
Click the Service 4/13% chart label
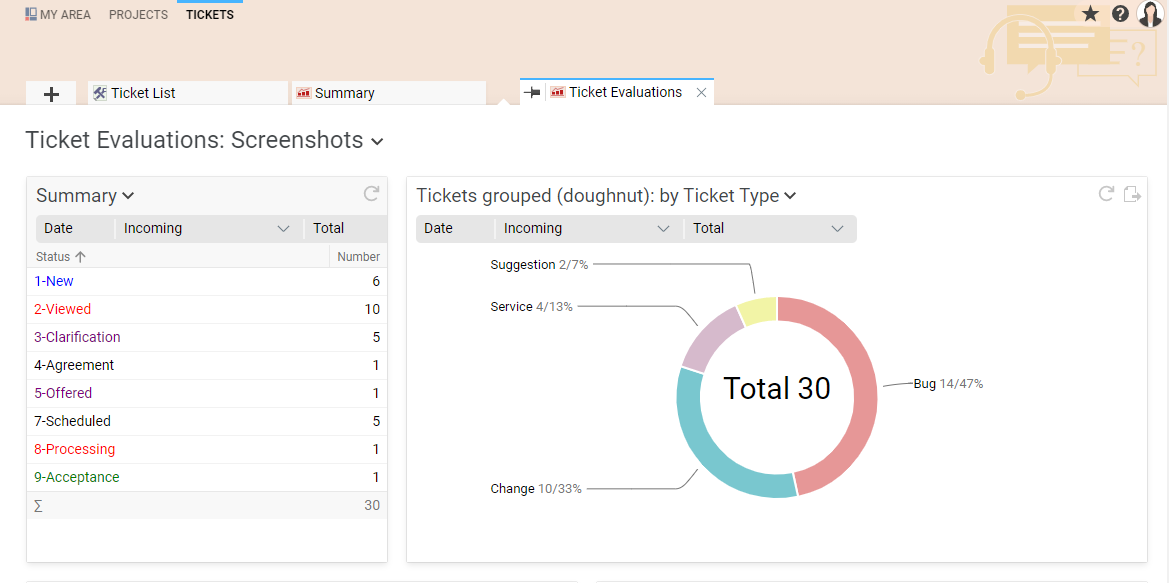[x=532, y=306]
